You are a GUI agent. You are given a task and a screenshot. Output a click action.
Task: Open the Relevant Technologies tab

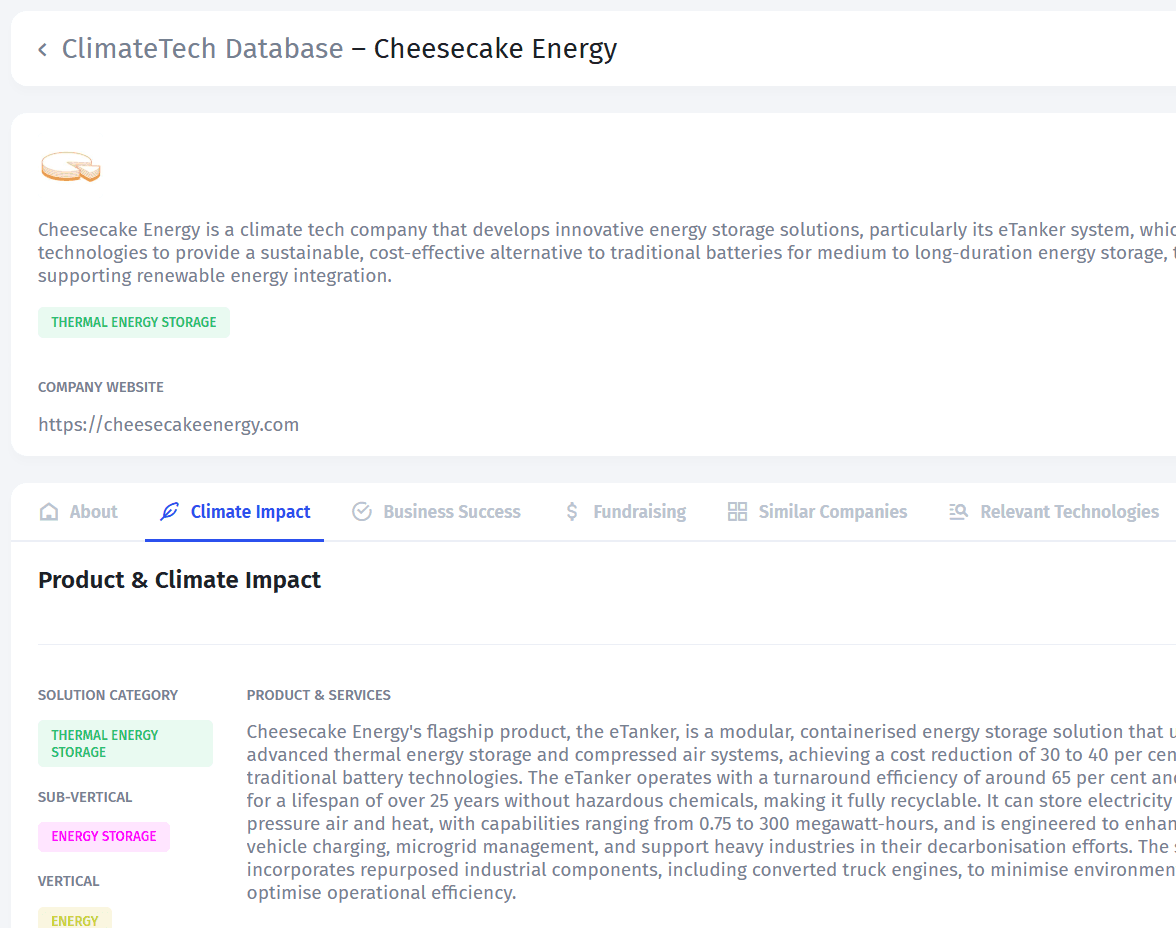pyautogui.click(x=1054, y=512)
